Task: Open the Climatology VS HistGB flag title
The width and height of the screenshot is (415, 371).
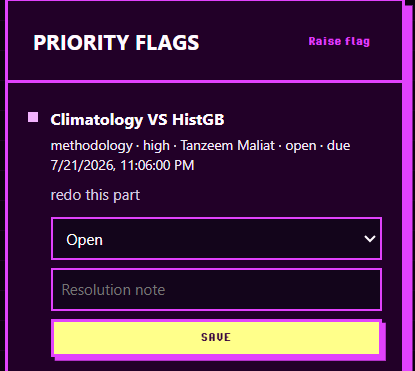Action: [137, 120]
